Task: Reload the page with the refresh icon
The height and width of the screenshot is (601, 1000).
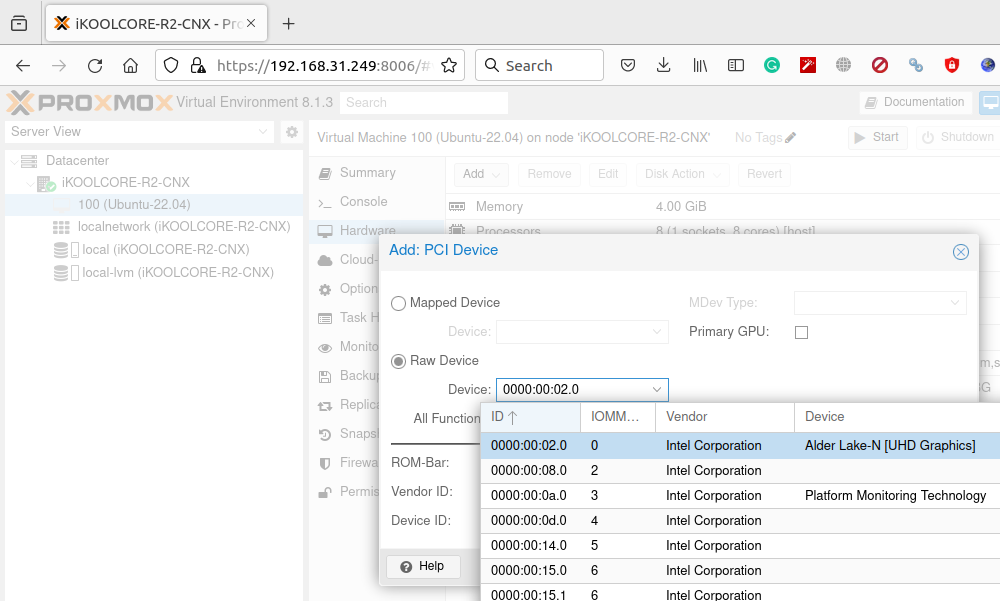Action: click(95, 65)
